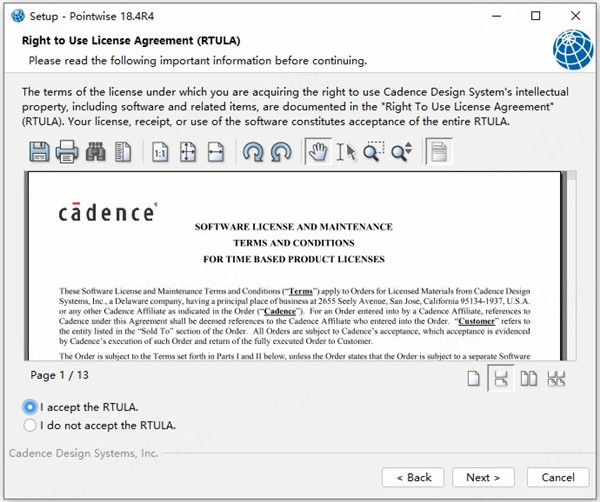Click the license document vertical scrollbar

coord(571,266)
